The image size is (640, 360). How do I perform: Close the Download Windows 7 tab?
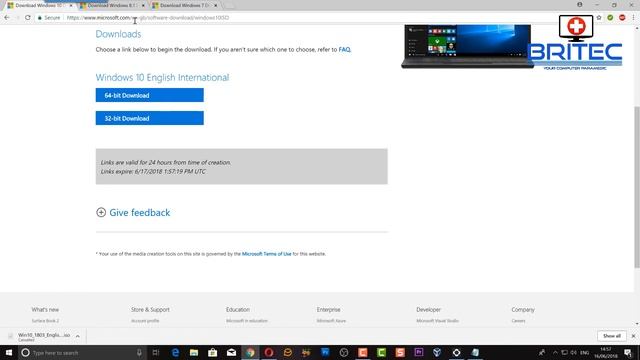216,5
